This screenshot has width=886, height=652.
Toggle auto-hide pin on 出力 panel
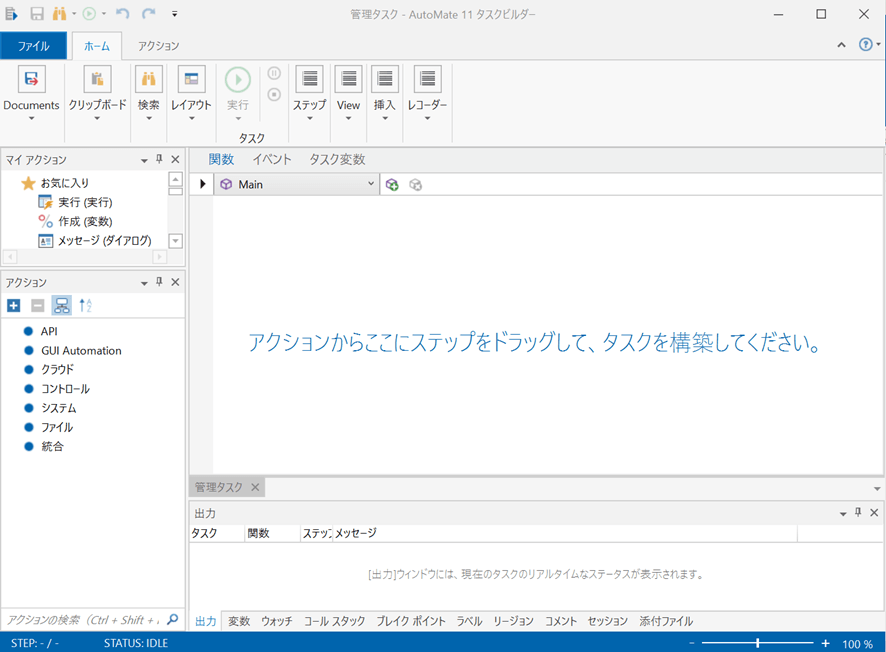pyautogui.click(x=857, y=513)
